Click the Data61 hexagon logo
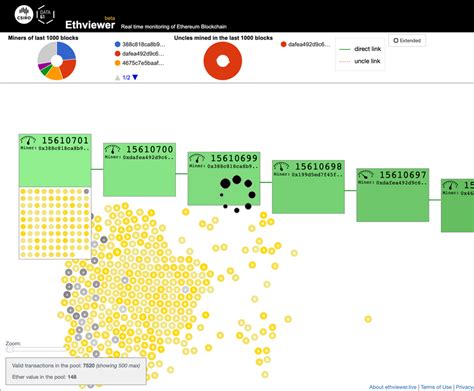Screen dimensions: 474x391 45,14
